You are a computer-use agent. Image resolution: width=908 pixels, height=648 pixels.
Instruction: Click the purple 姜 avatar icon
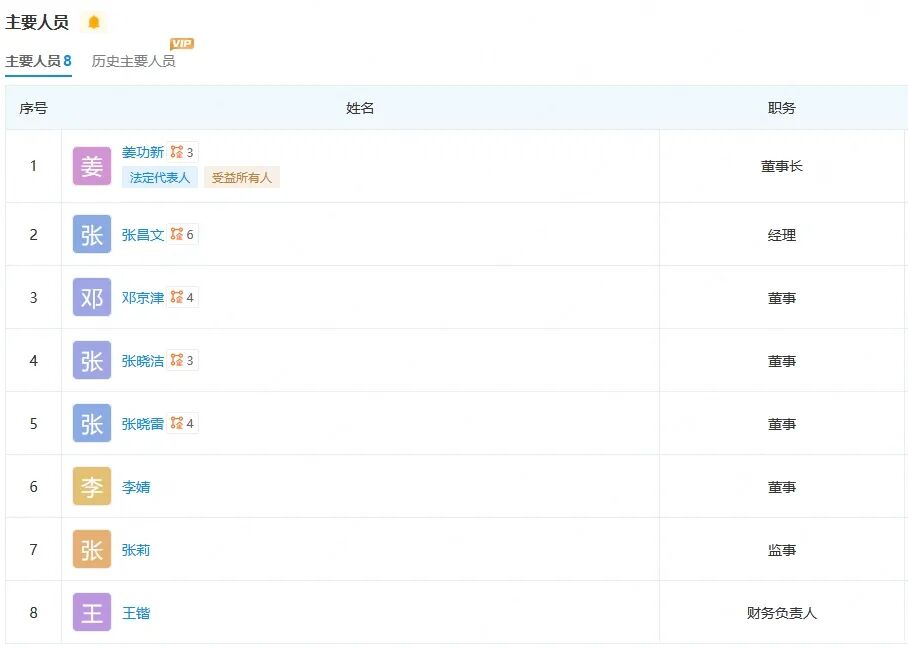[x=91, y=166]
